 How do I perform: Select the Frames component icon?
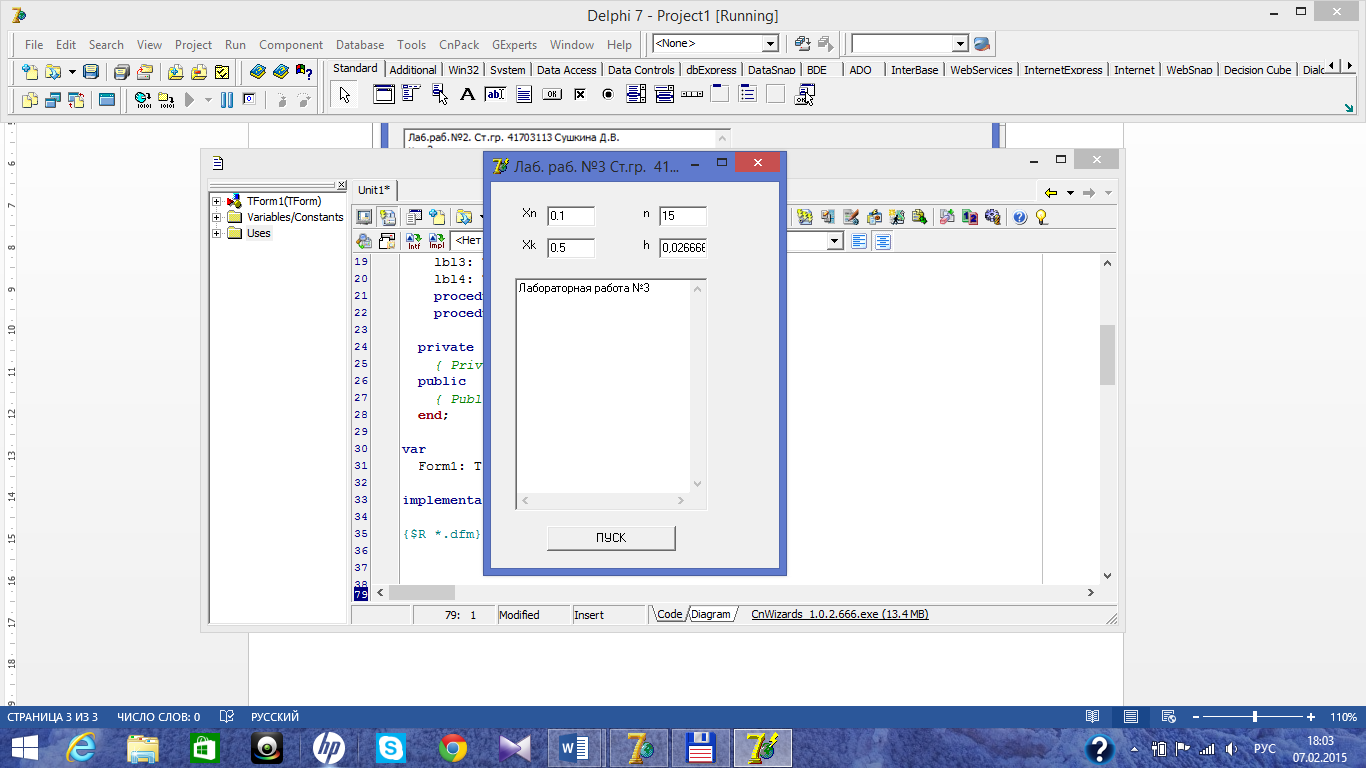point(383,95)
